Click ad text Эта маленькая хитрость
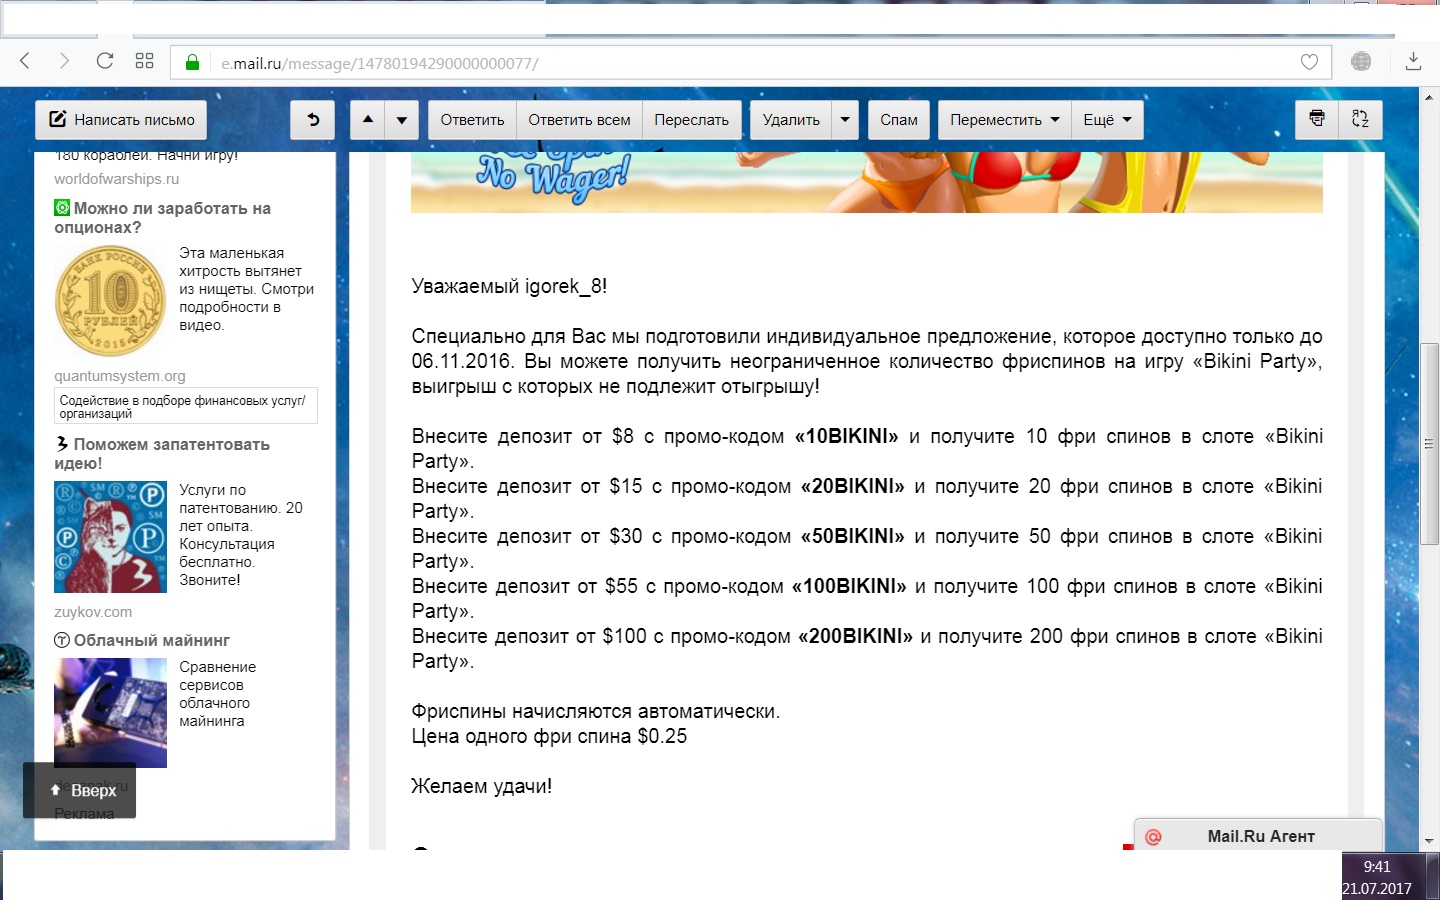 pyautogui.click(x=246, y=289)
